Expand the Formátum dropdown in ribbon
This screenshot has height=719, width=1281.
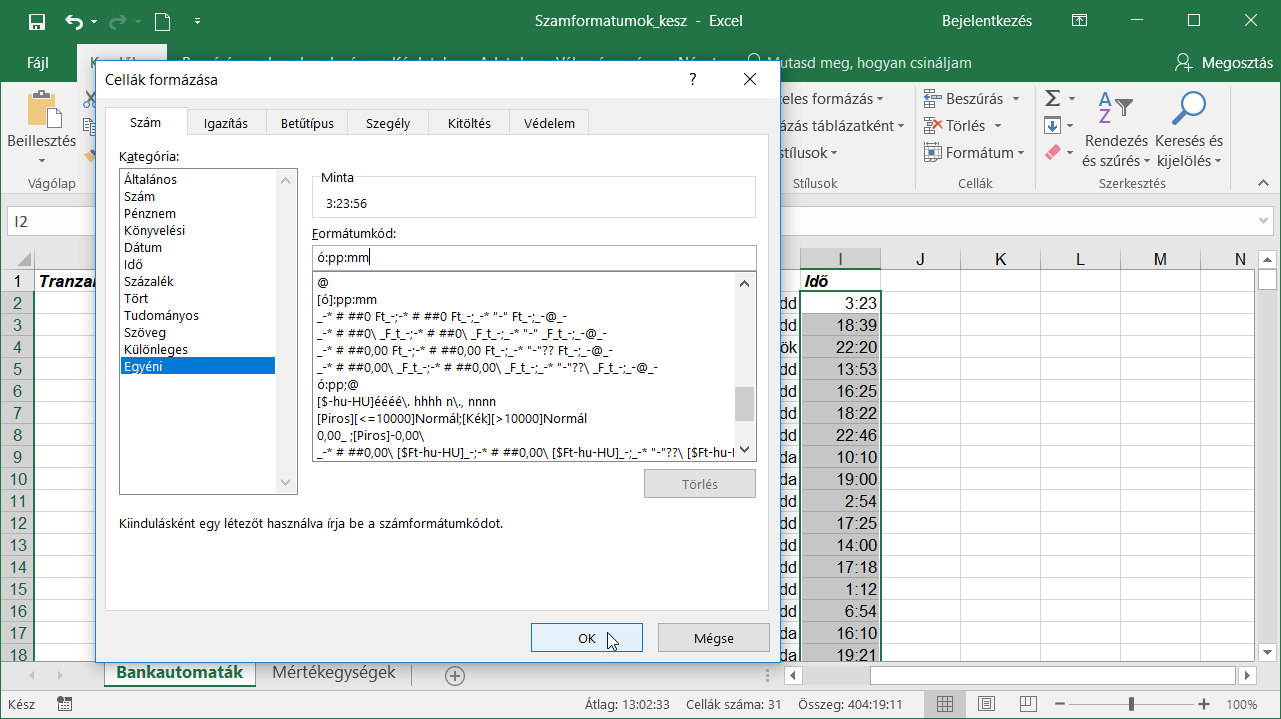(1021, 153)
